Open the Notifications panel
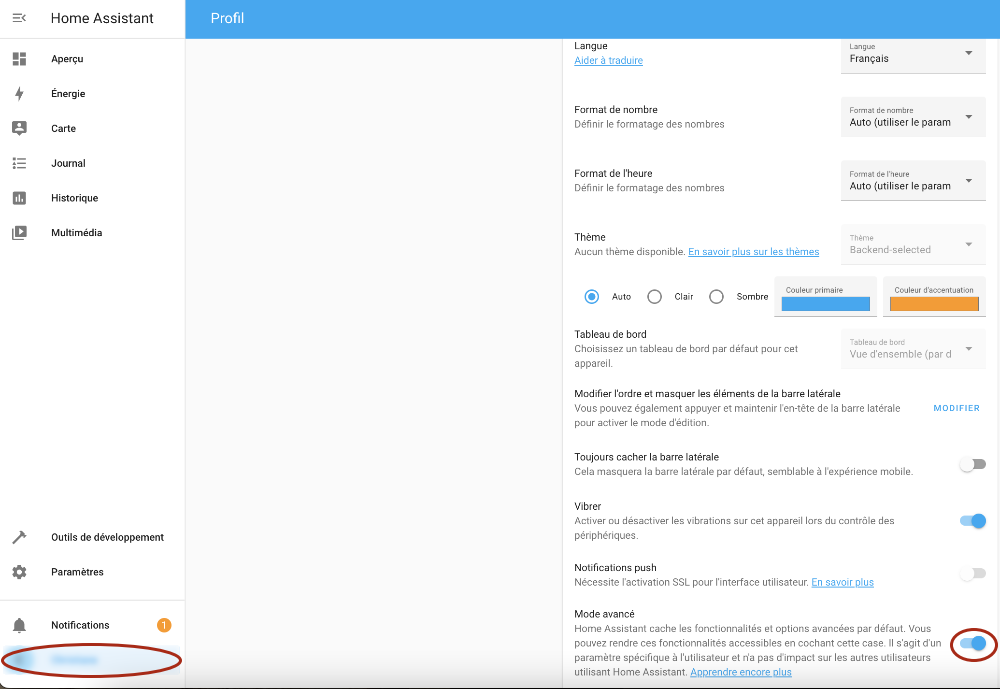This screenshot has height=689, width=1000. point(92,625)
